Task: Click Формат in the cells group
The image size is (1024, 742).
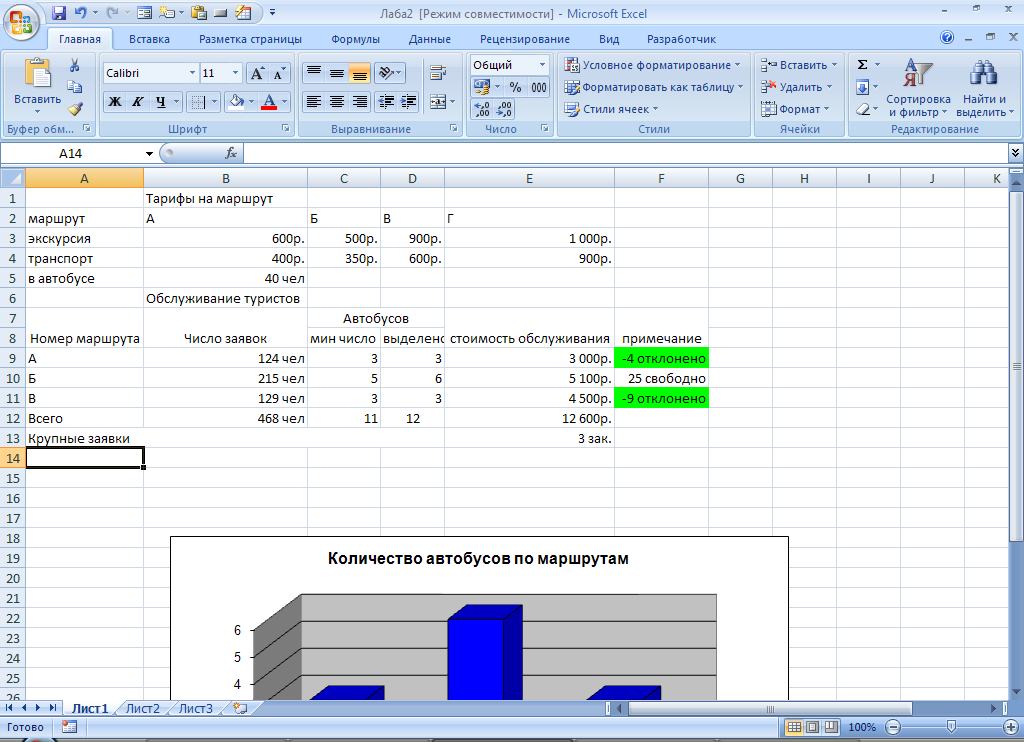Action: click(x=795, y=109)
